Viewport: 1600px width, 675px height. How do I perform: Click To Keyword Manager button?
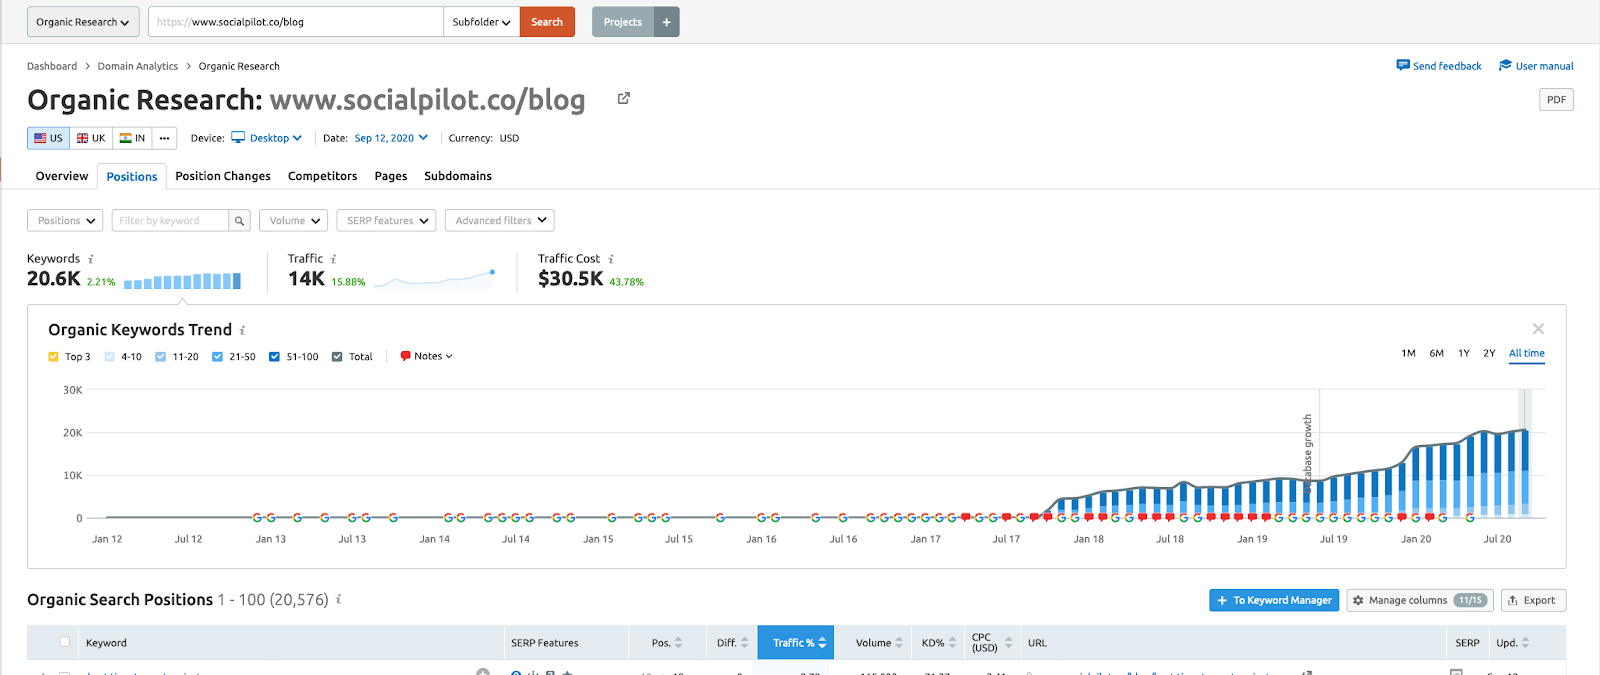1274,600
